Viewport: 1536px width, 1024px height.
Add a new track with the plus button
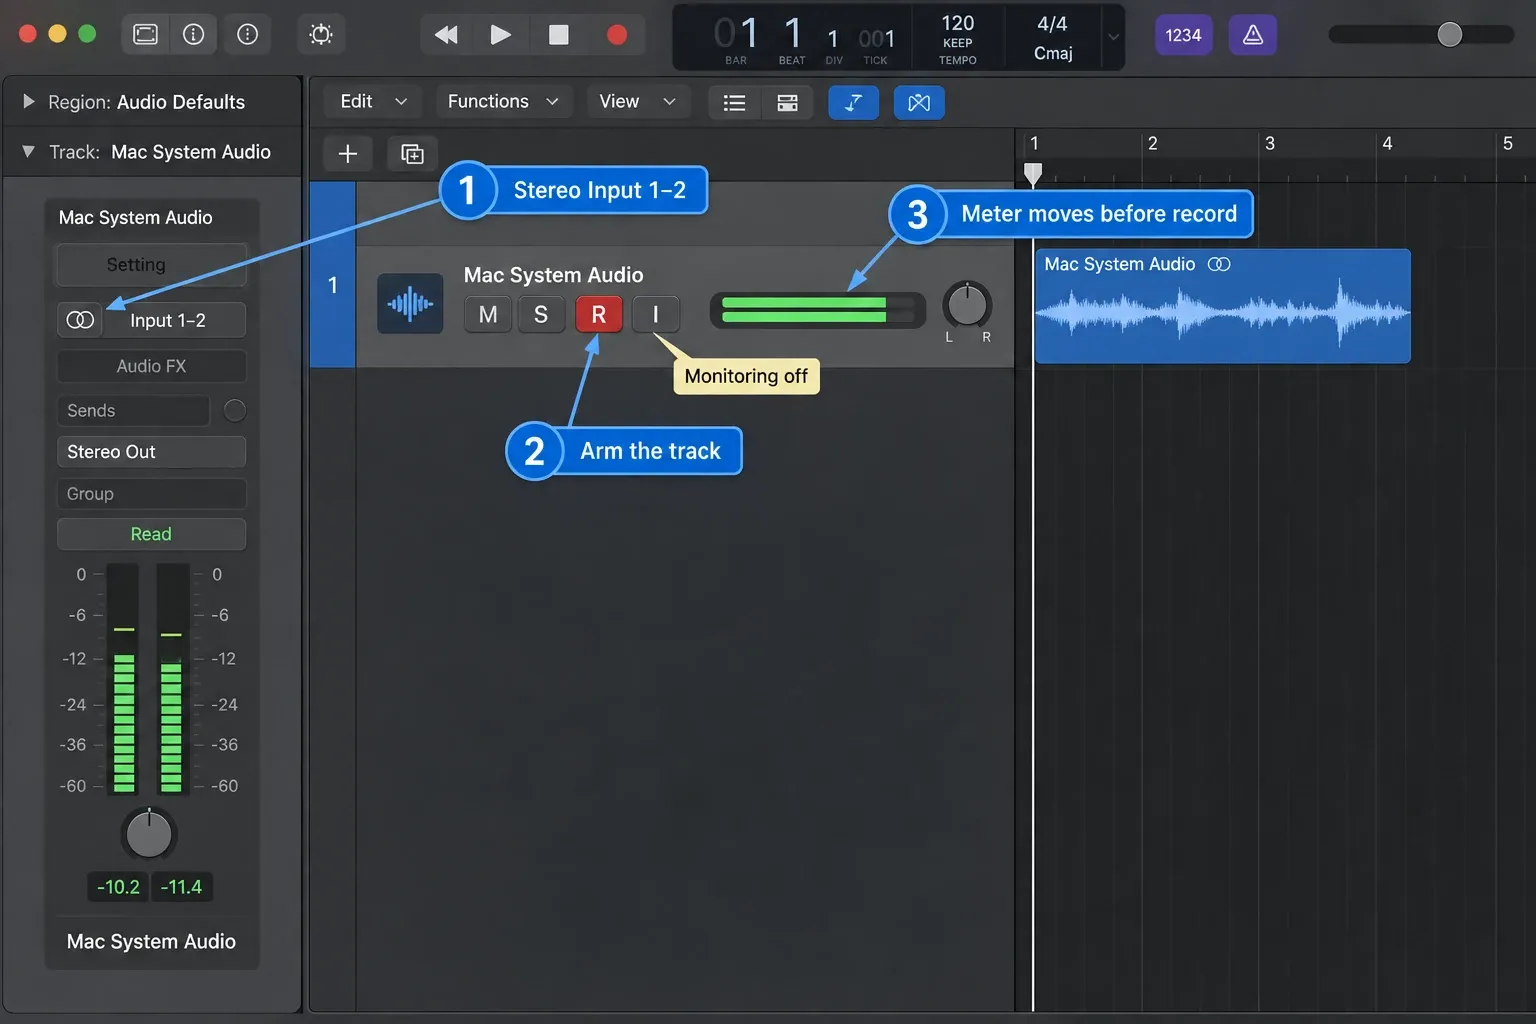(348, 153)
